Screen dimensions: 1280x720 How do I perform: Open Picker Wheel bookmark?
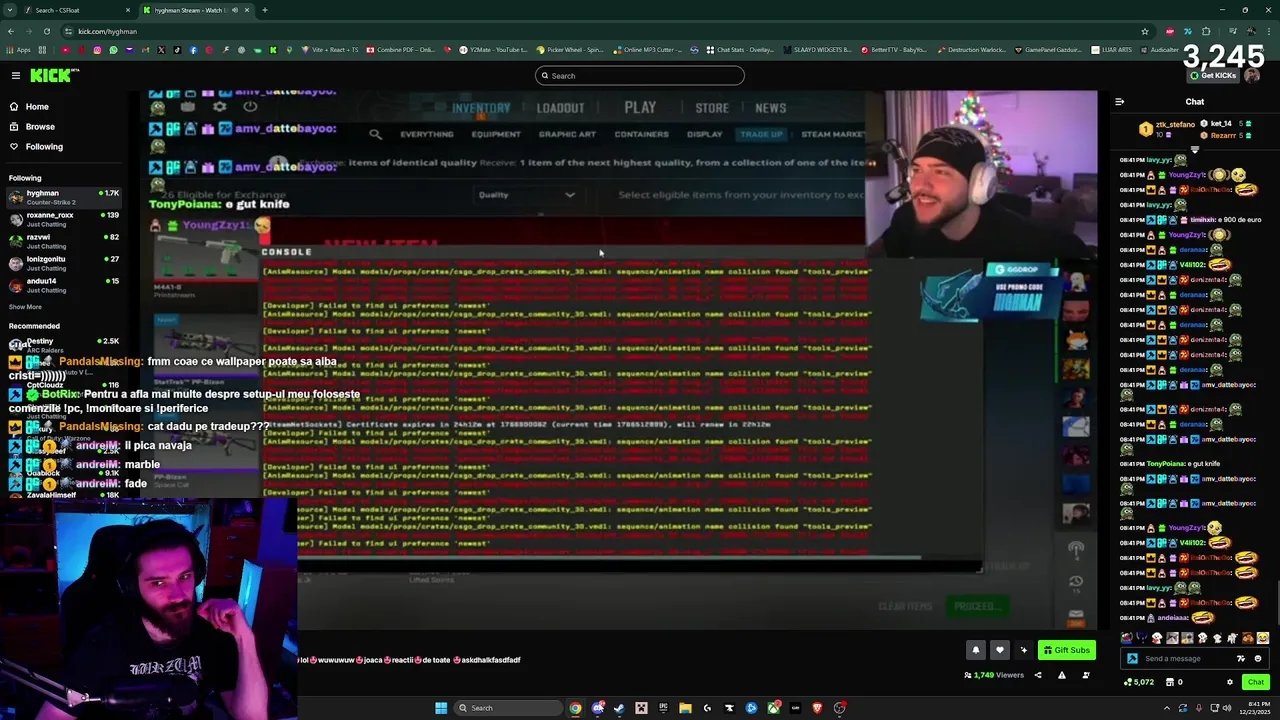[570, 50]
